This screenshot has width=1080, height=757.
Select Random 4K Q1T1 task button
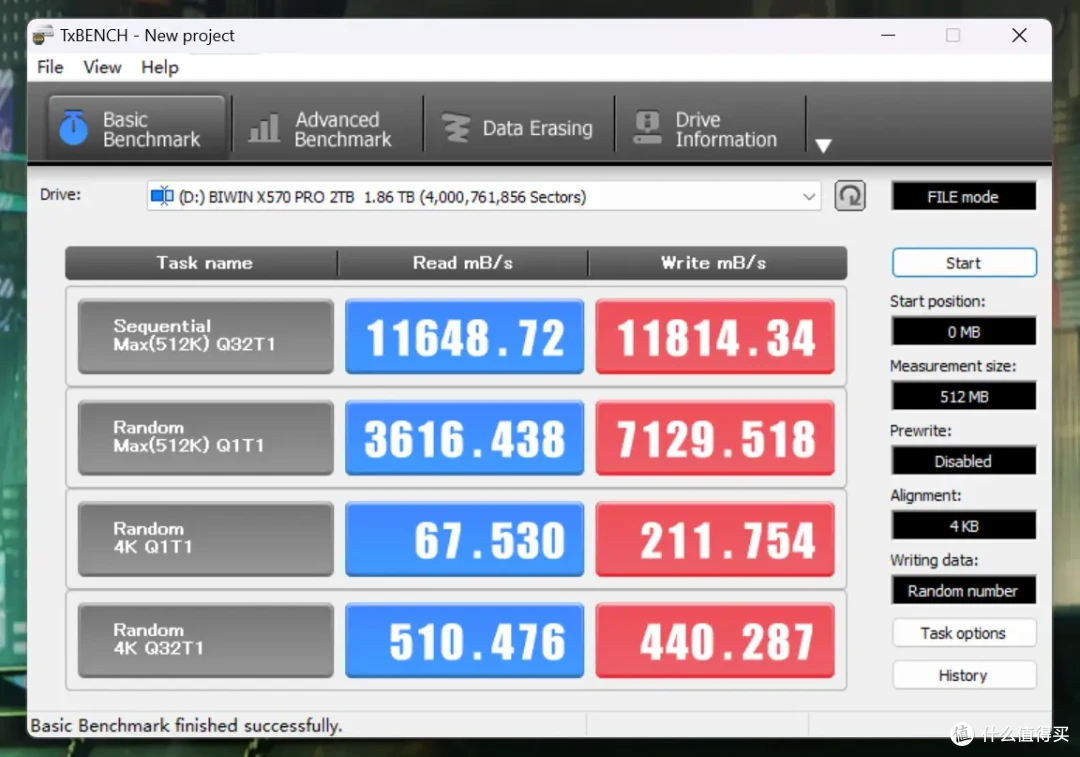tap(206, 539)
